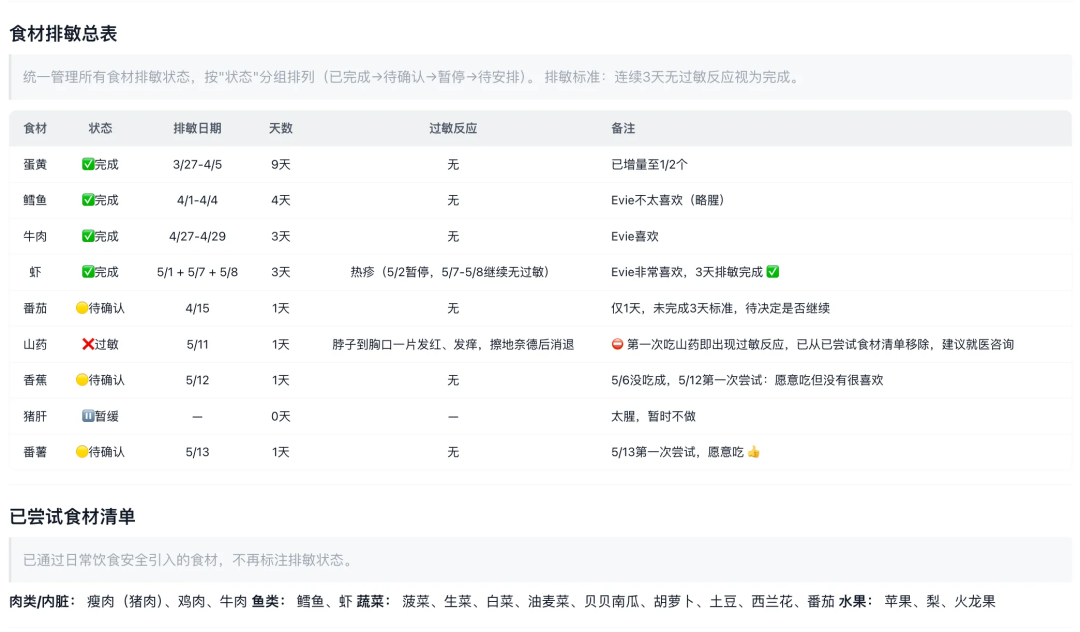Click the 香蕉 food name cell
Screen dimensions: 1080x632
(x=35, y=380)
